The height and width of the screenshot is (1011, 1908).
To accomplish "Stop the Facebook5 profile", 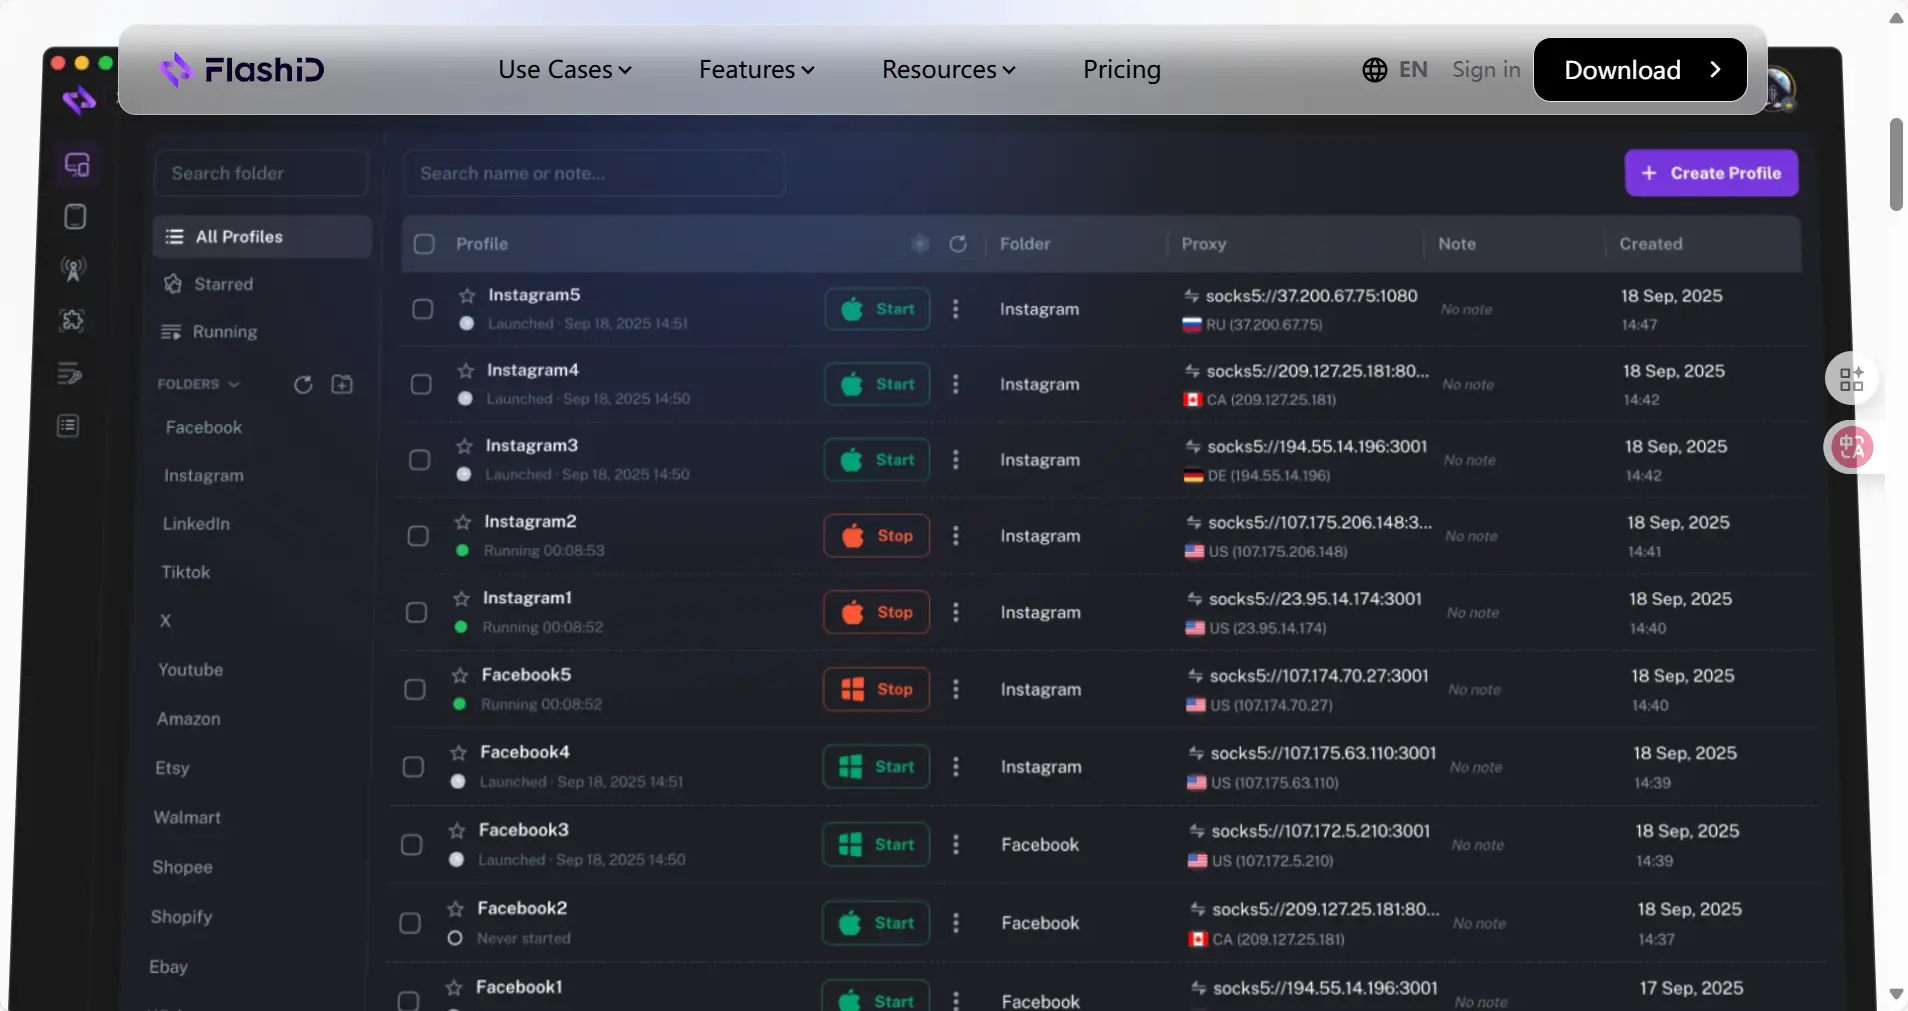I will tap(876, 689).
